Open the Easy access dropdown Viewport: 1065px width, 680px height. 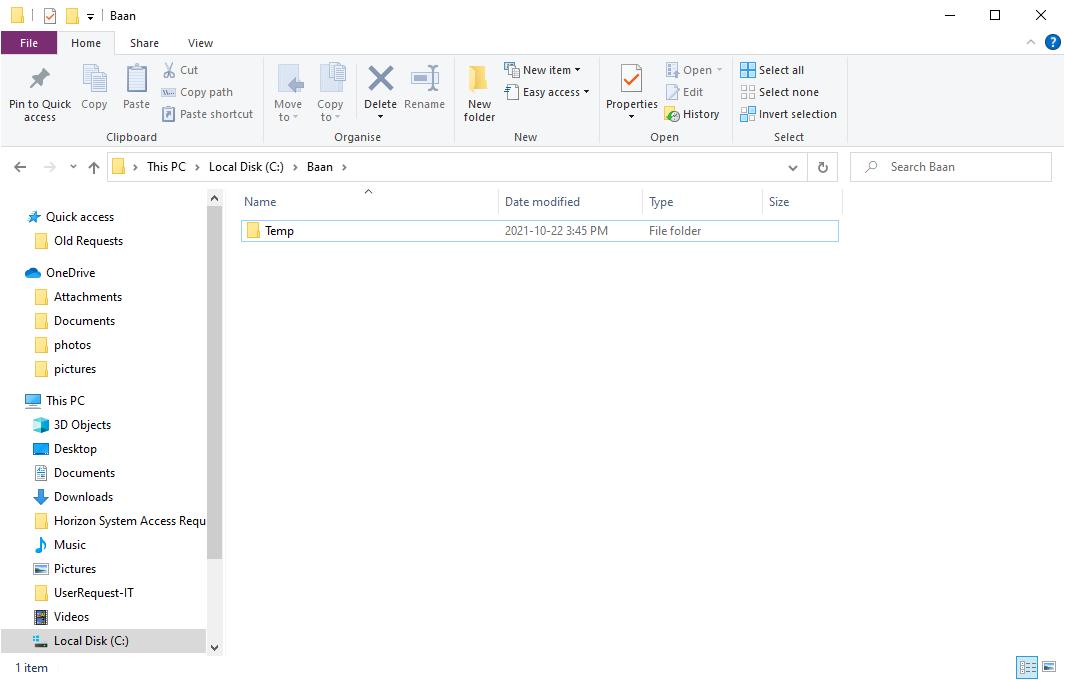pyautogui.click(x=547, y=91)
